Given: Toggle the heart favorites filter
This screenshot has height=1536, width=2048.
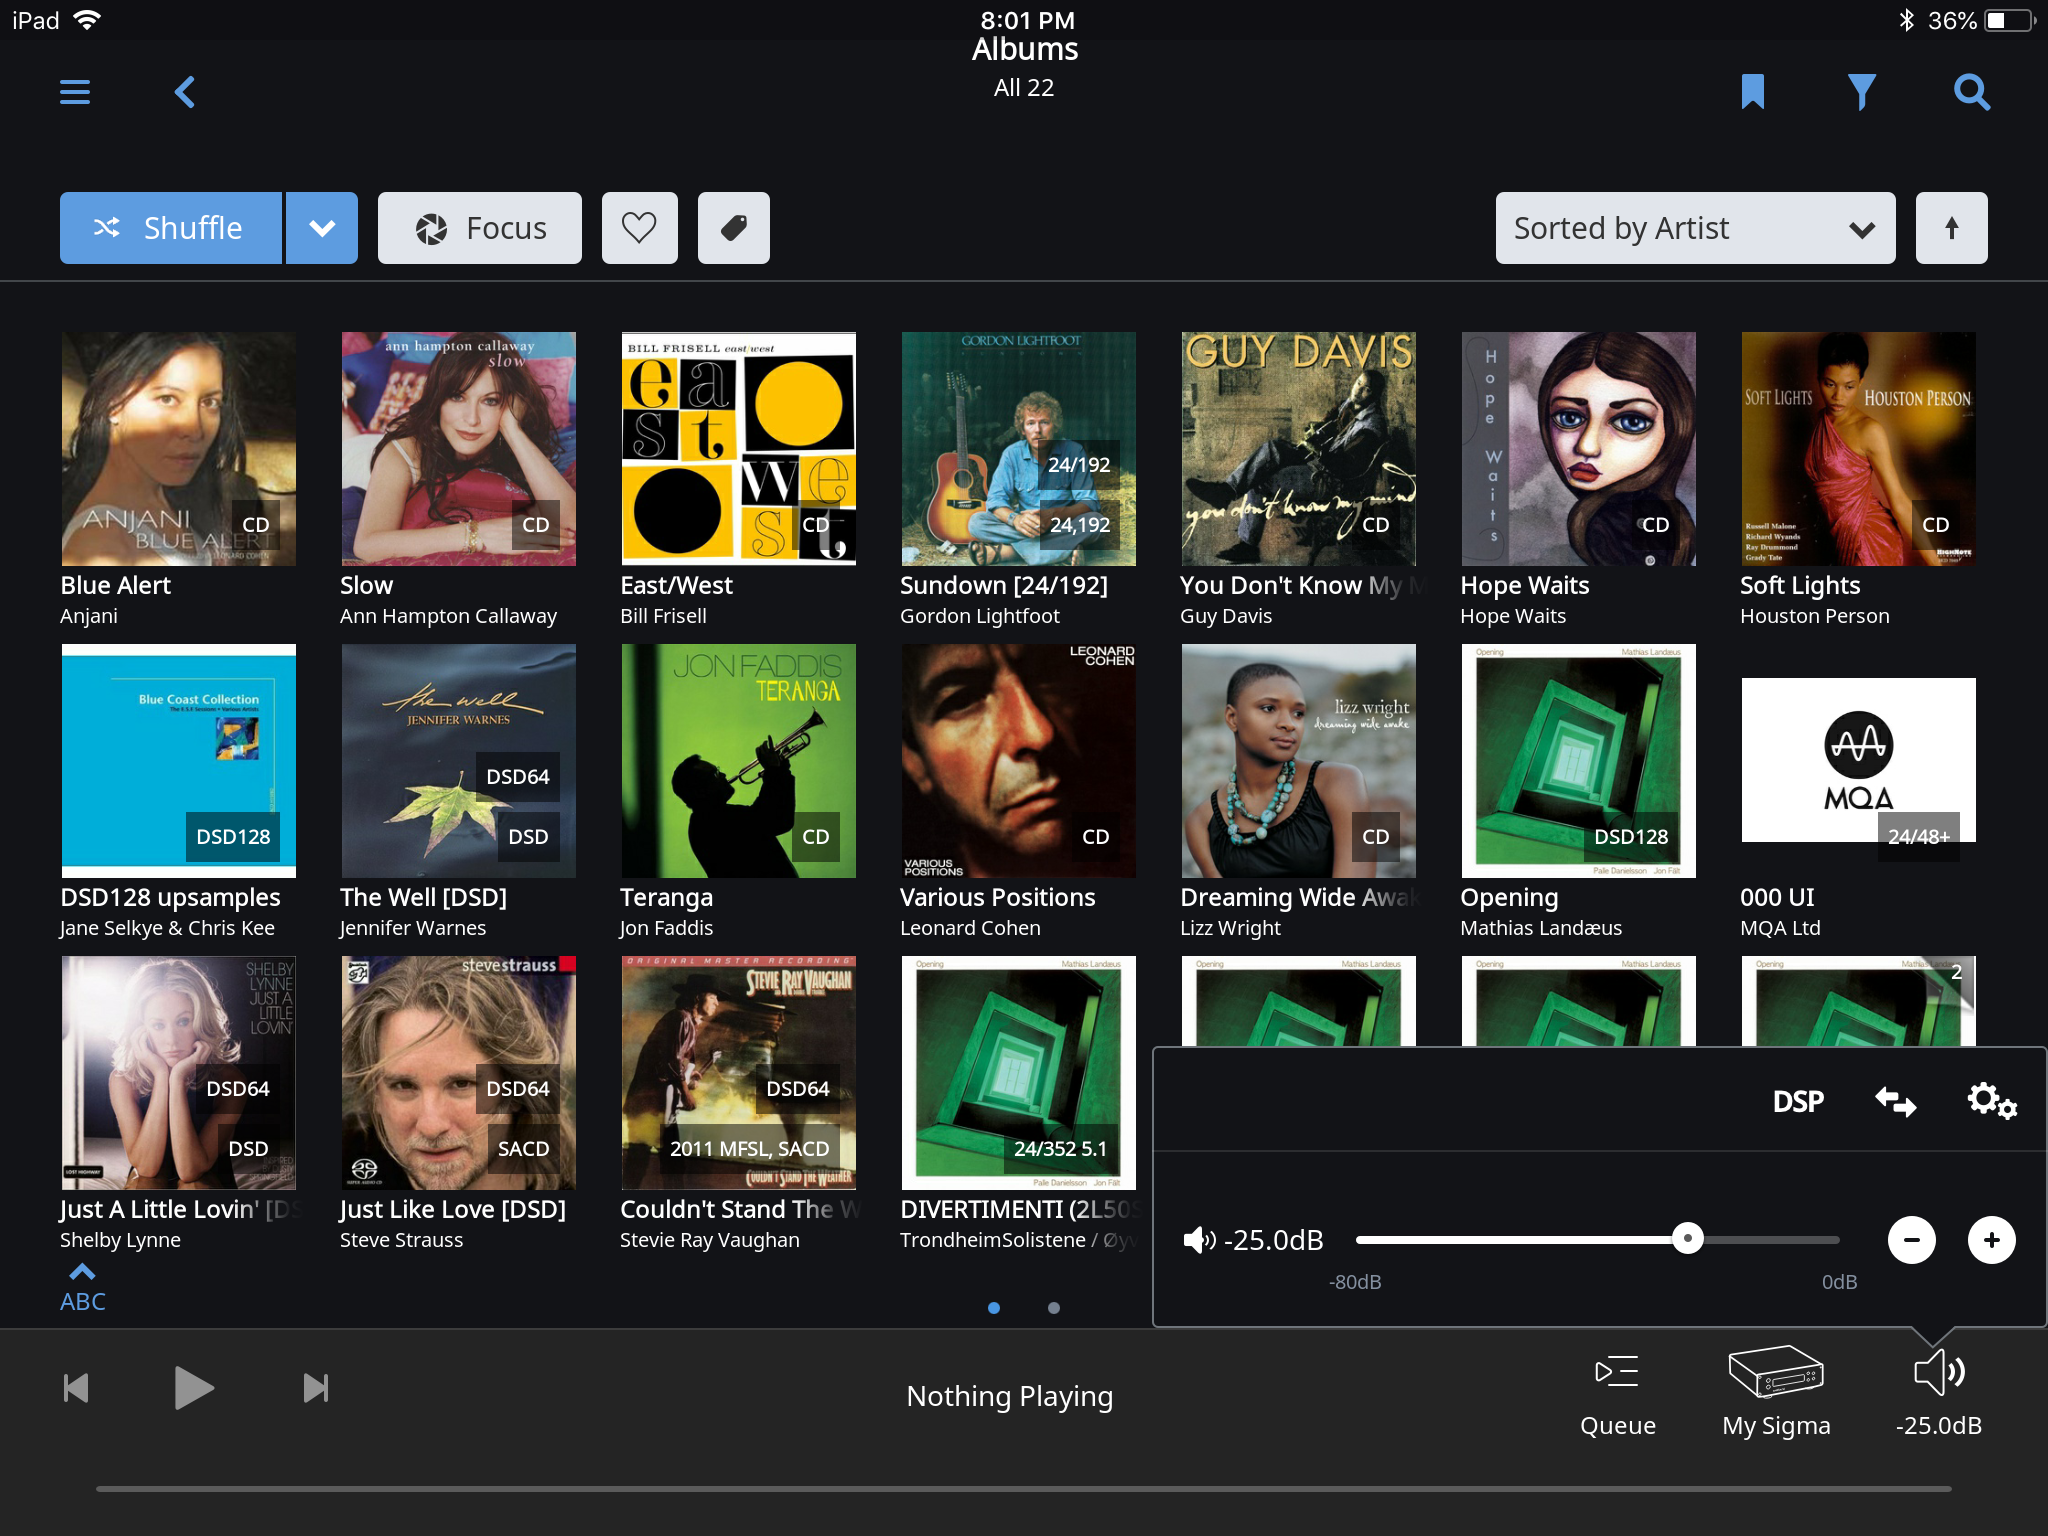Looking at the screenshot, I should click(x=640, y=228).
